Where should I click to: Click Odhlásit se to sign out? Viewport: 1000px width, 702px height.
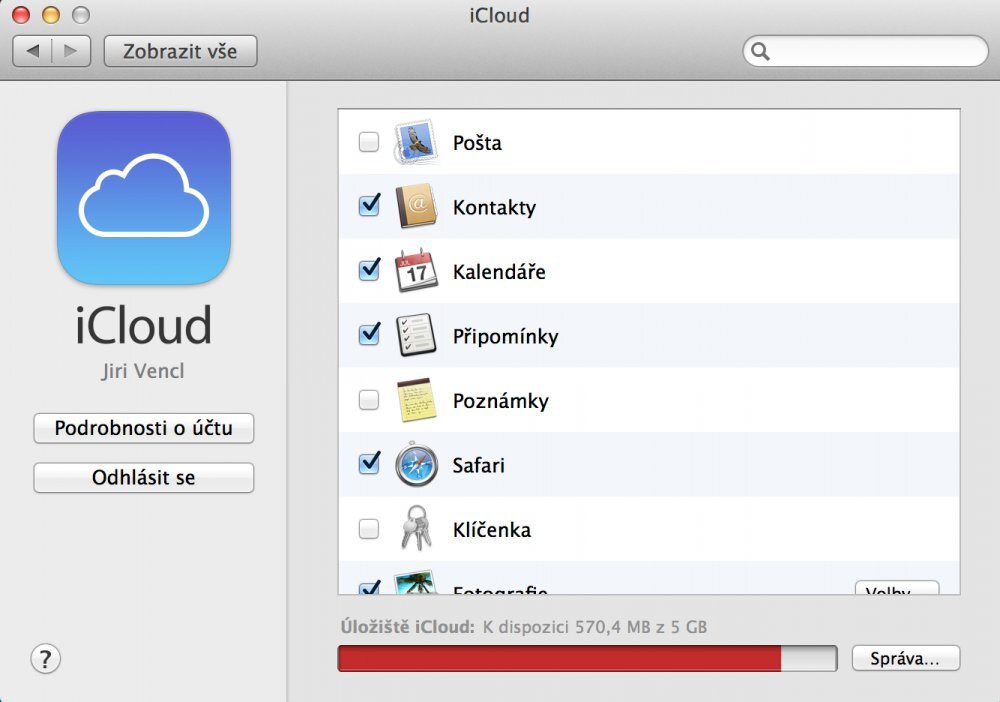(143, 478)
